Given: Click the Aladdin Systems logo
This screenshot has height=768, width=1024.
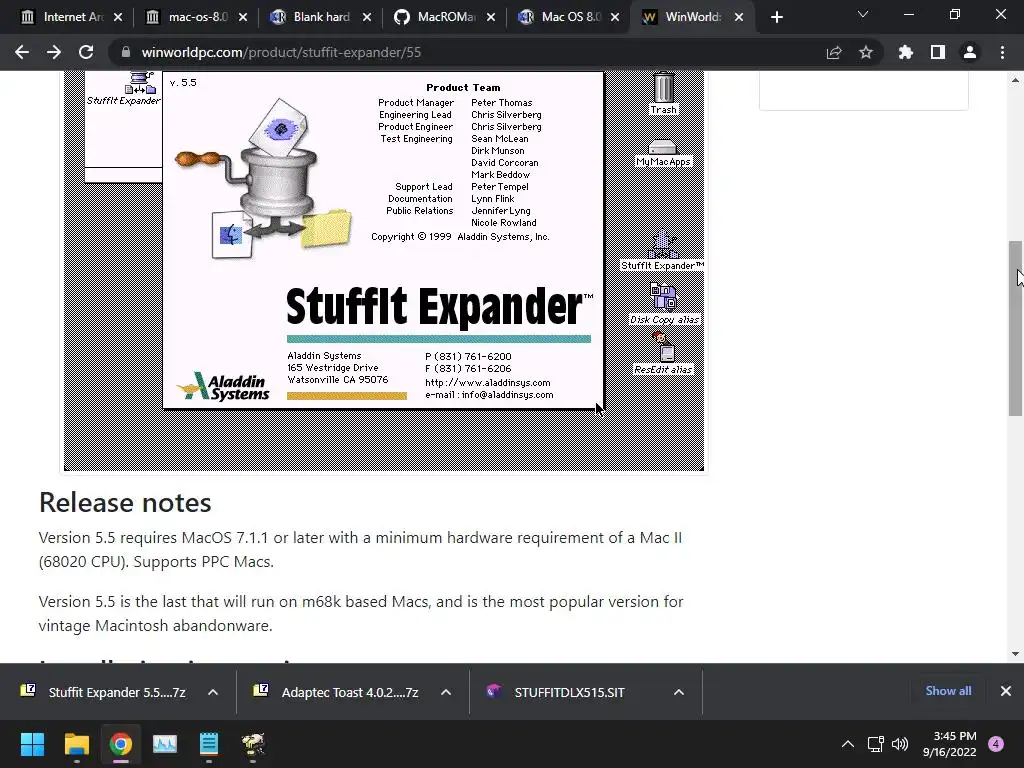Looking at the screenshot, I should [x=223, y=386].
